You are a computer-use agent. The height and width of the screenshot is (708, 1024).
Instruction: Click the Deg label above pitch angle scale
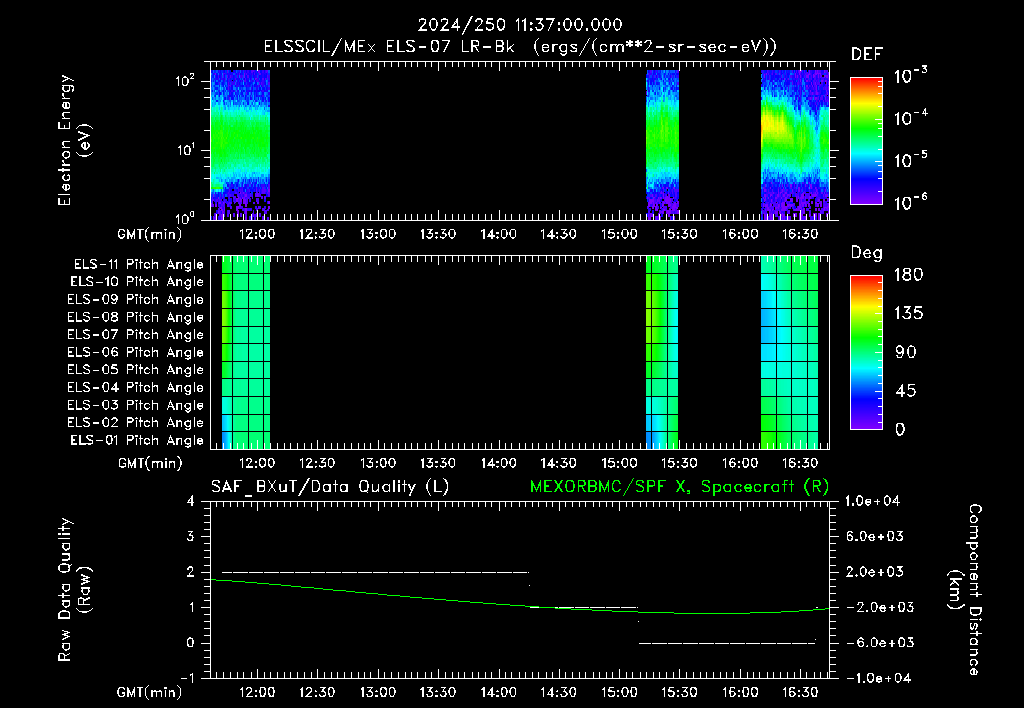[x=867, y=253]
